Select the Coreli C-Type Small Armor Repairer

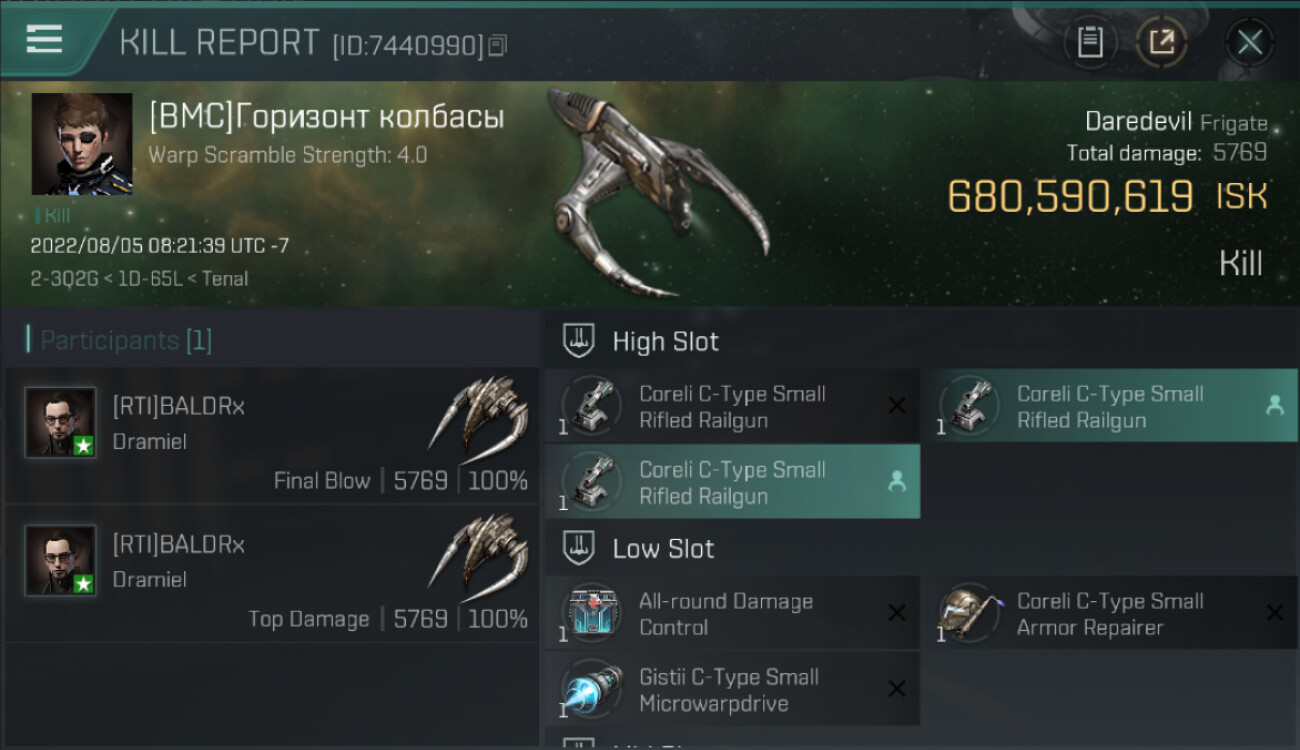pyautogui.click(x=1110, y=614)
